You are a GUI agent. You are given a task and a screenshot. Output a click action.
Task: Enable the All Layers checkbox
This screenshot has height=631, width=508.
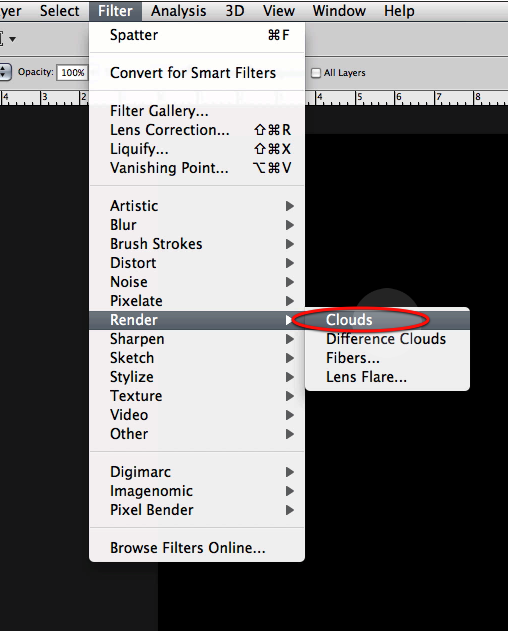[x=316, y=73]
